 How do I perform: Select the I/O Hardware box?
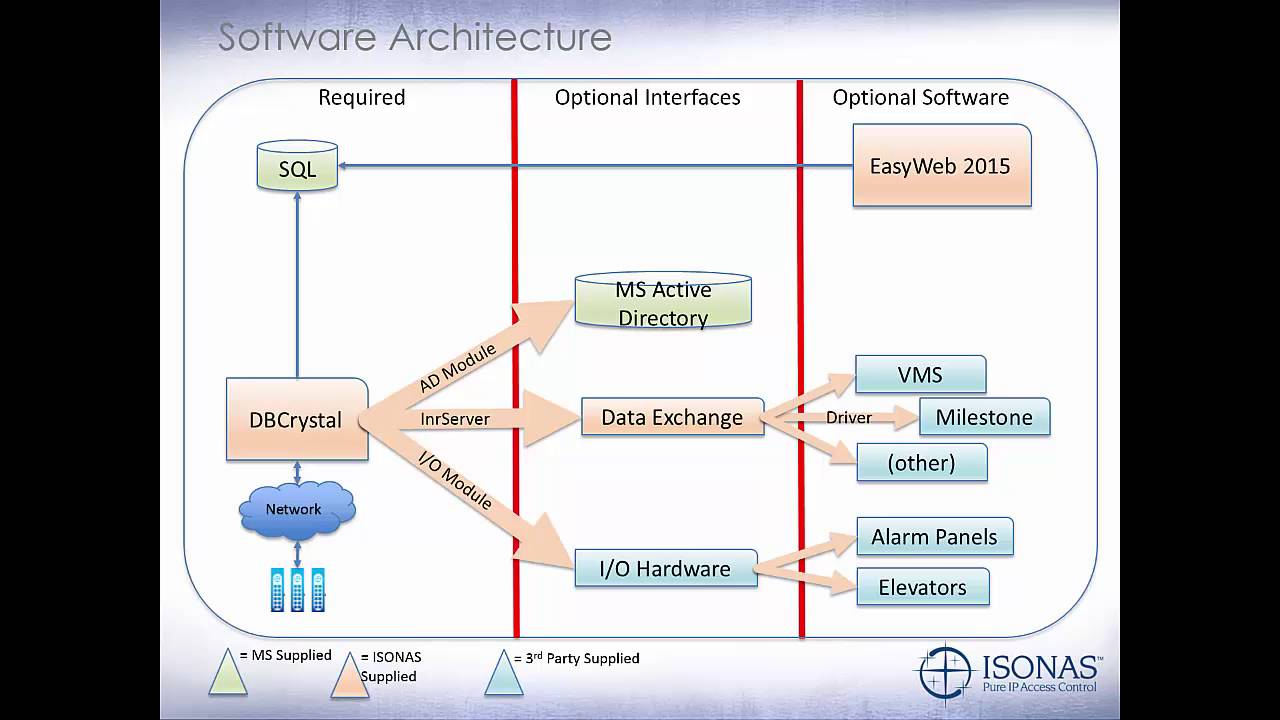coord(665,568)
